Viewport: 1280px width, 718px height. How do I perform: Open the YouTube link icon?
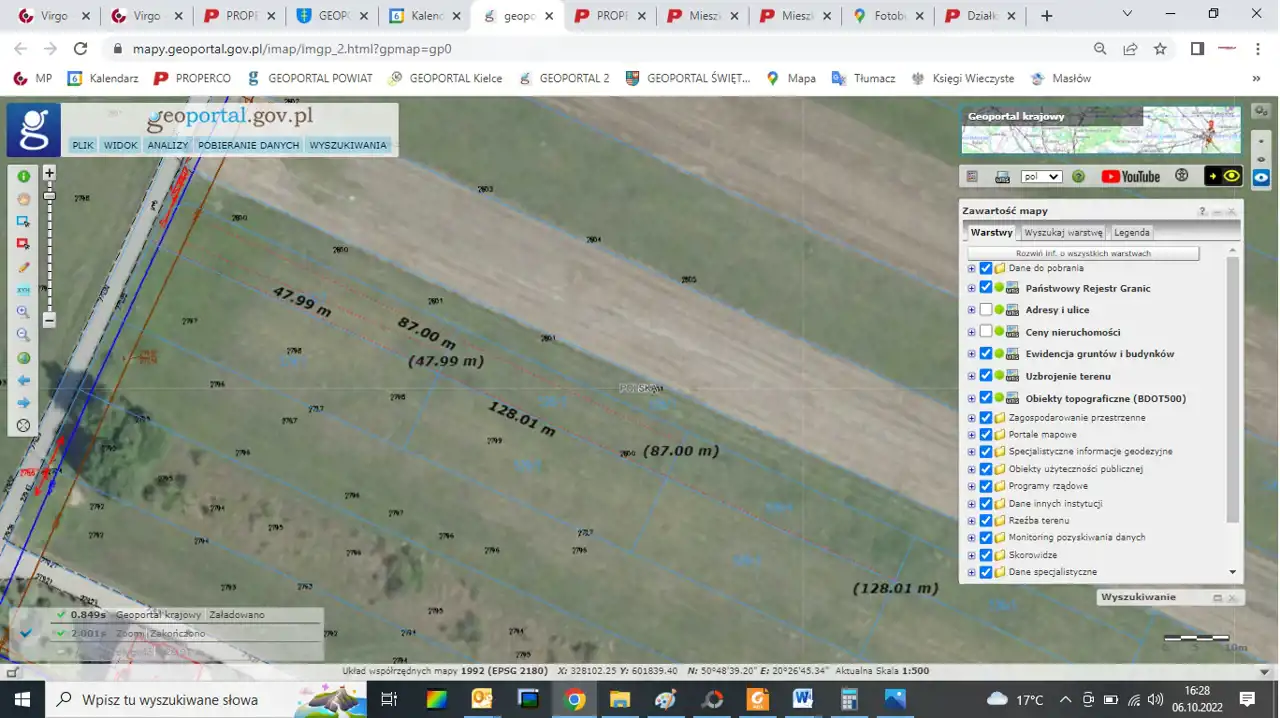tap(1130, 177)
